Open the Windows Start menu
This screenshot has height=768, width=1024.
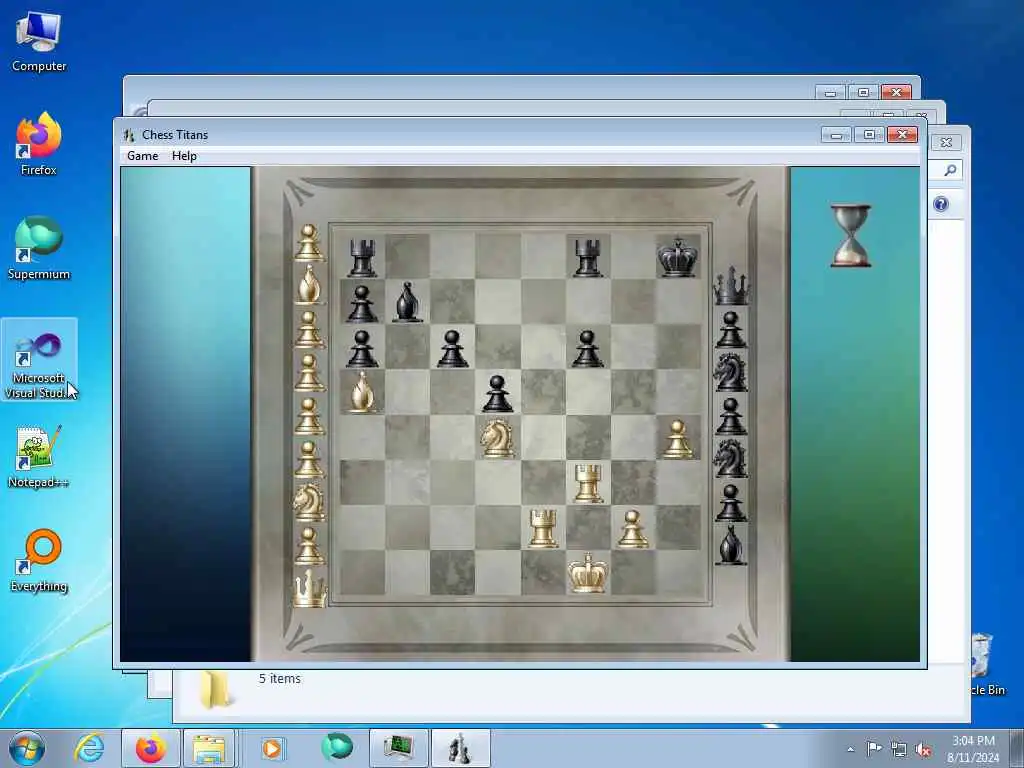(x=27, y=748)
